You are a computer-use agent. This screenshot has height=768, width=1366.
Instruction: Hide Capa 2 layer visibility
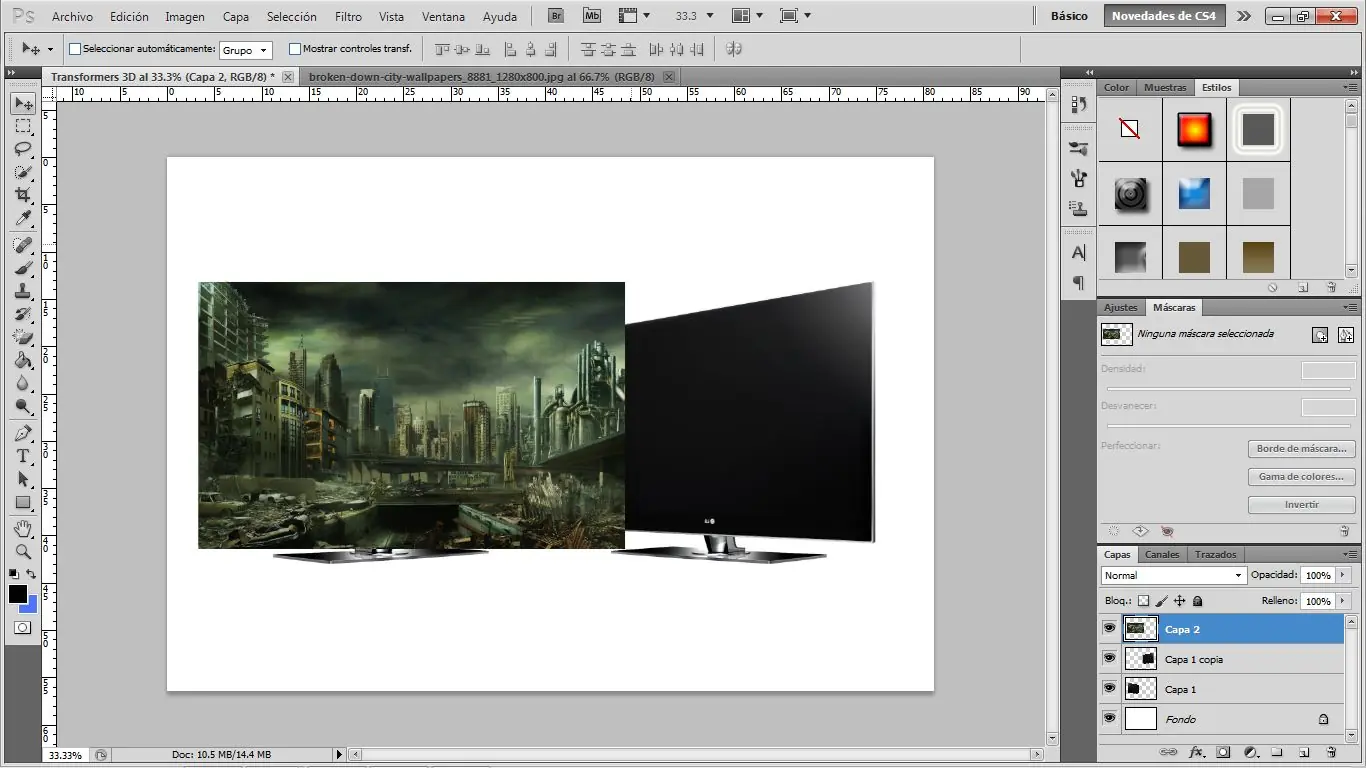(1109, 628)
